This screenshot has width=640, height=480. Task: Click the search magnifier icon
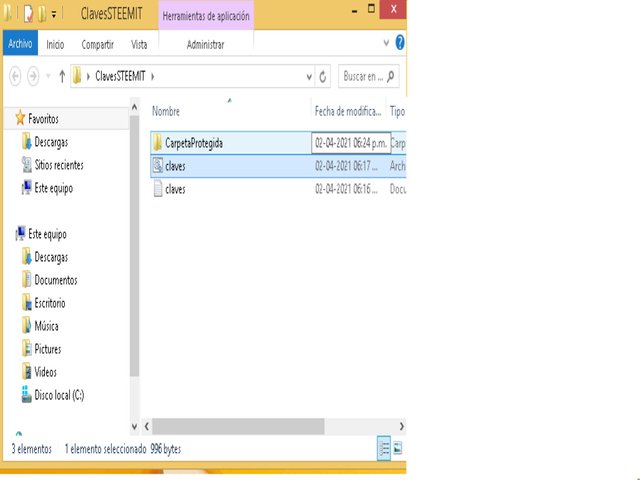pos(391,76)
